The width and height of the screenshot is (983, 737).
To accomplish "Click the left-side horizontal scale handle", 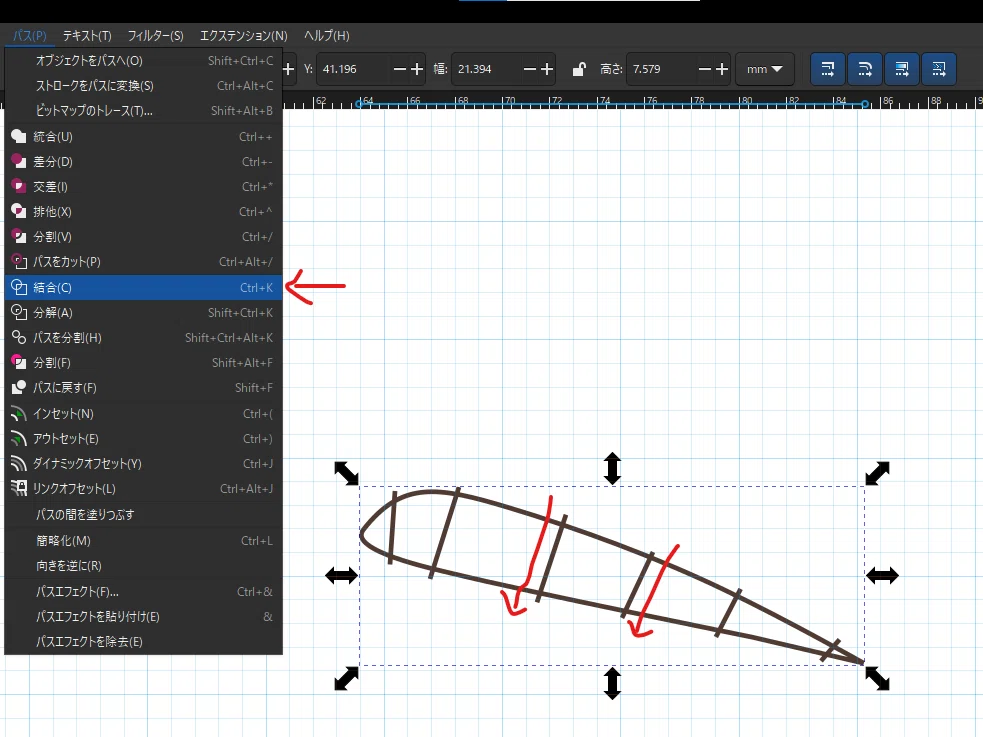I will tap(342, 575).
